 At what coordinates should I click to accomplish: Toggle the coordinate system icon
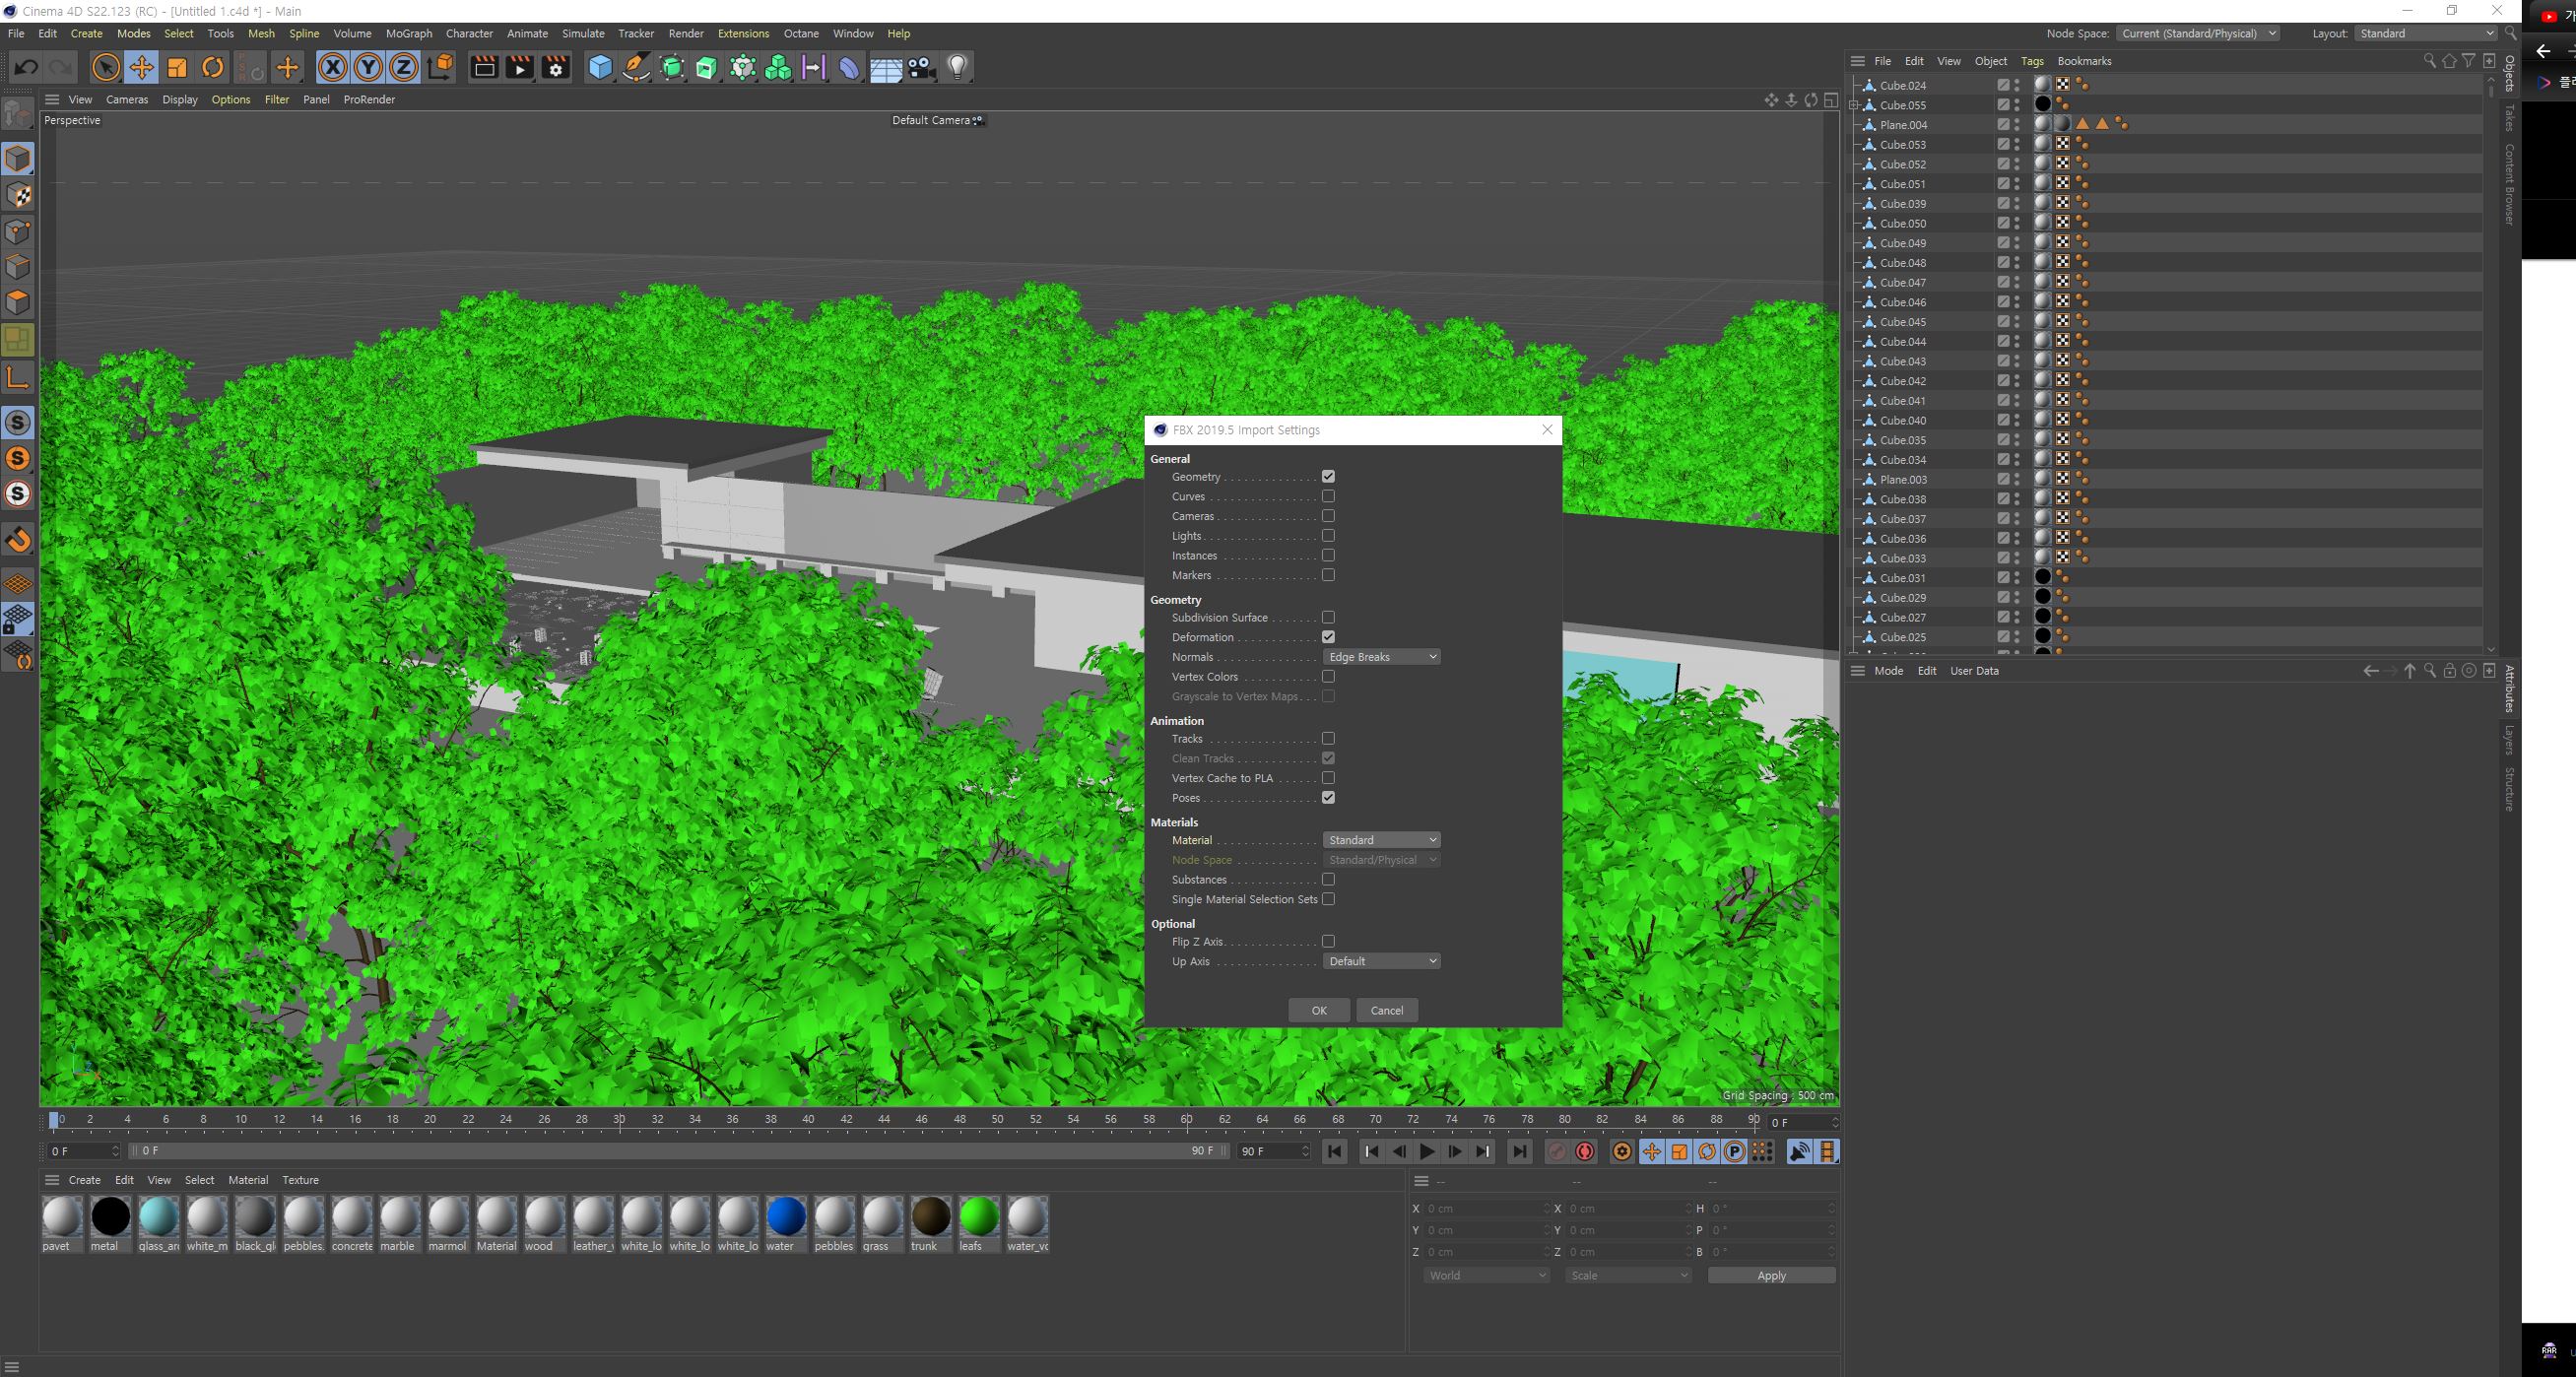[x=440, y=67]
